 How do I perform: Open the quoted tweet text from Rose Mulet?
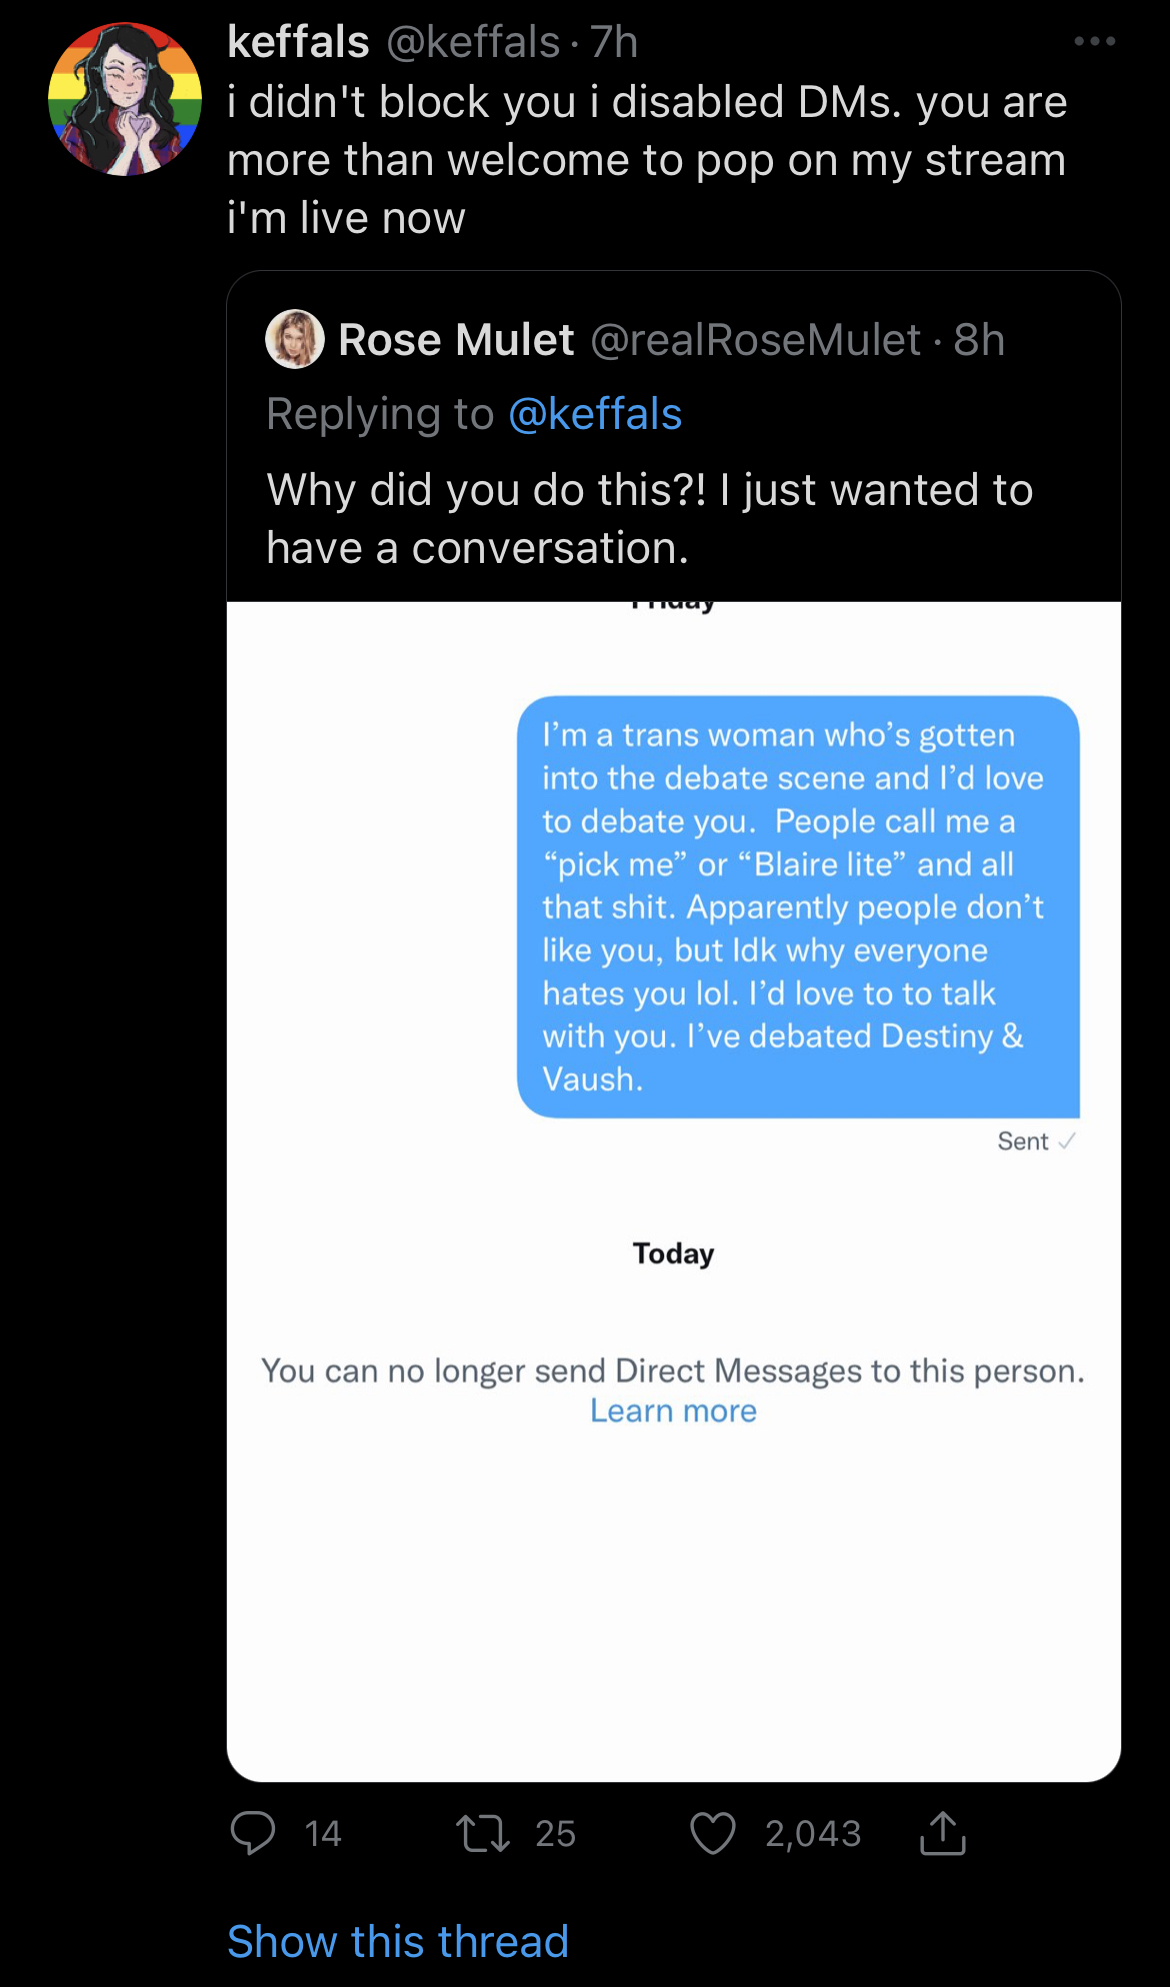click(650, 519)
